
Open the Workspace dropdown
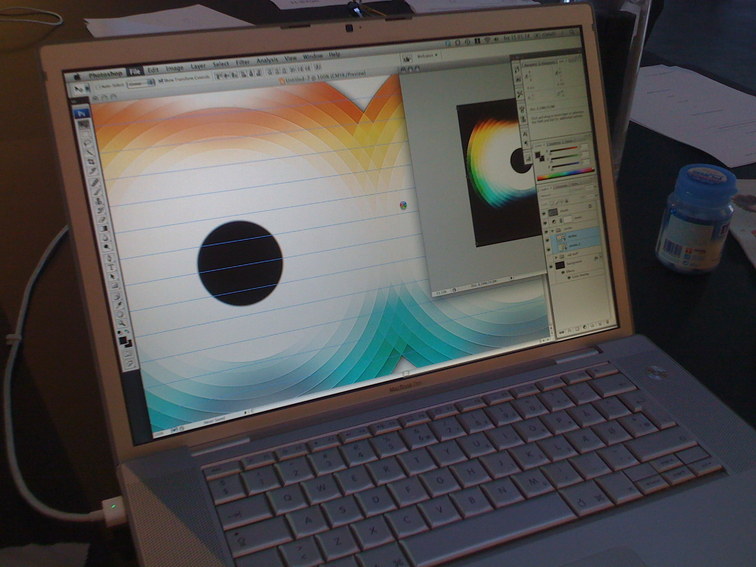427,56
